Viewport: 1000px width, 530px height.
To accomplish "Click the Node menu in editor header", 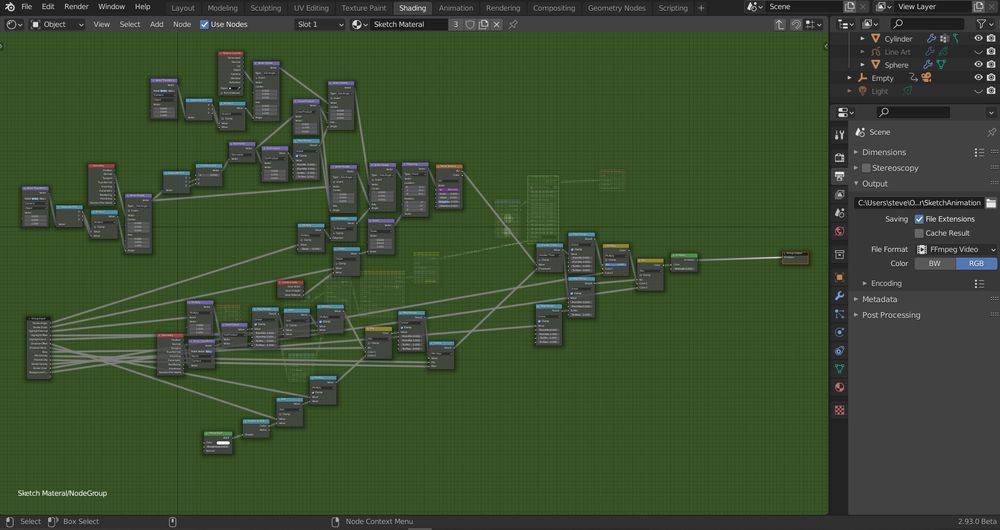I will click(182, 24).
